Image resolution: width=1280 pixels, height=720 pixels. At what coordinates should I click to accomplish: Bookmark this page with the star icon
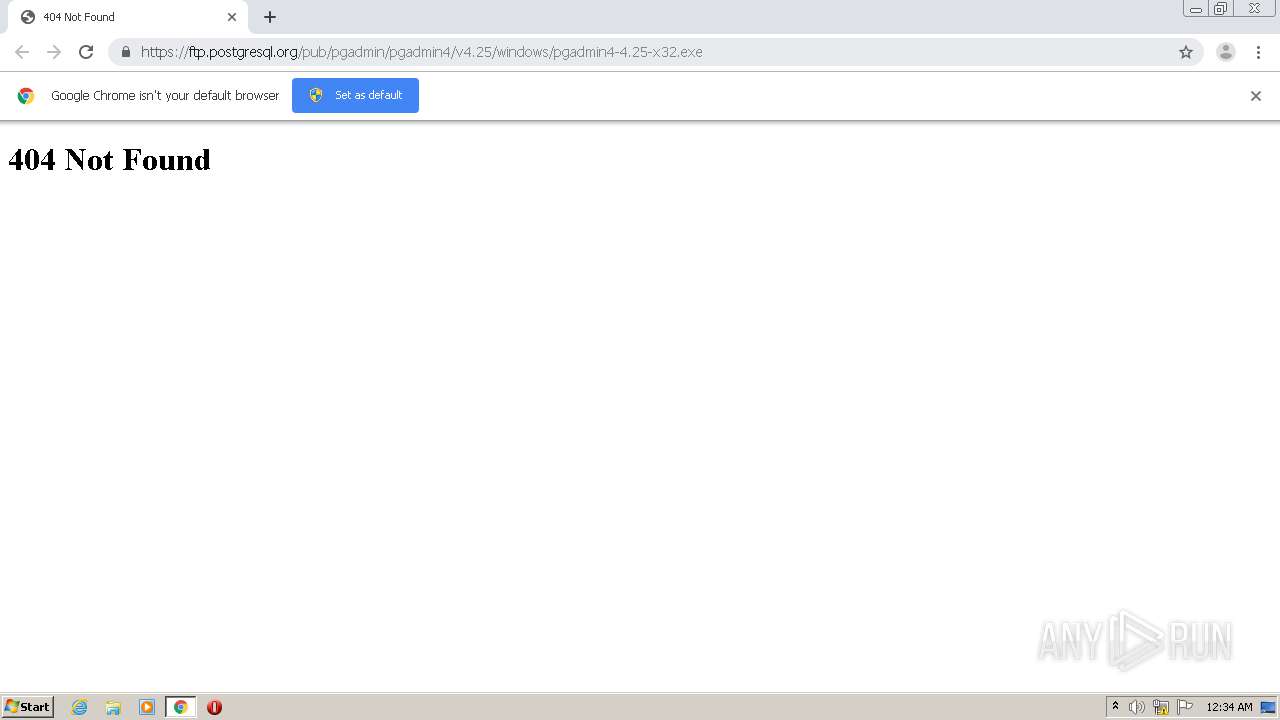(1186, 52)
